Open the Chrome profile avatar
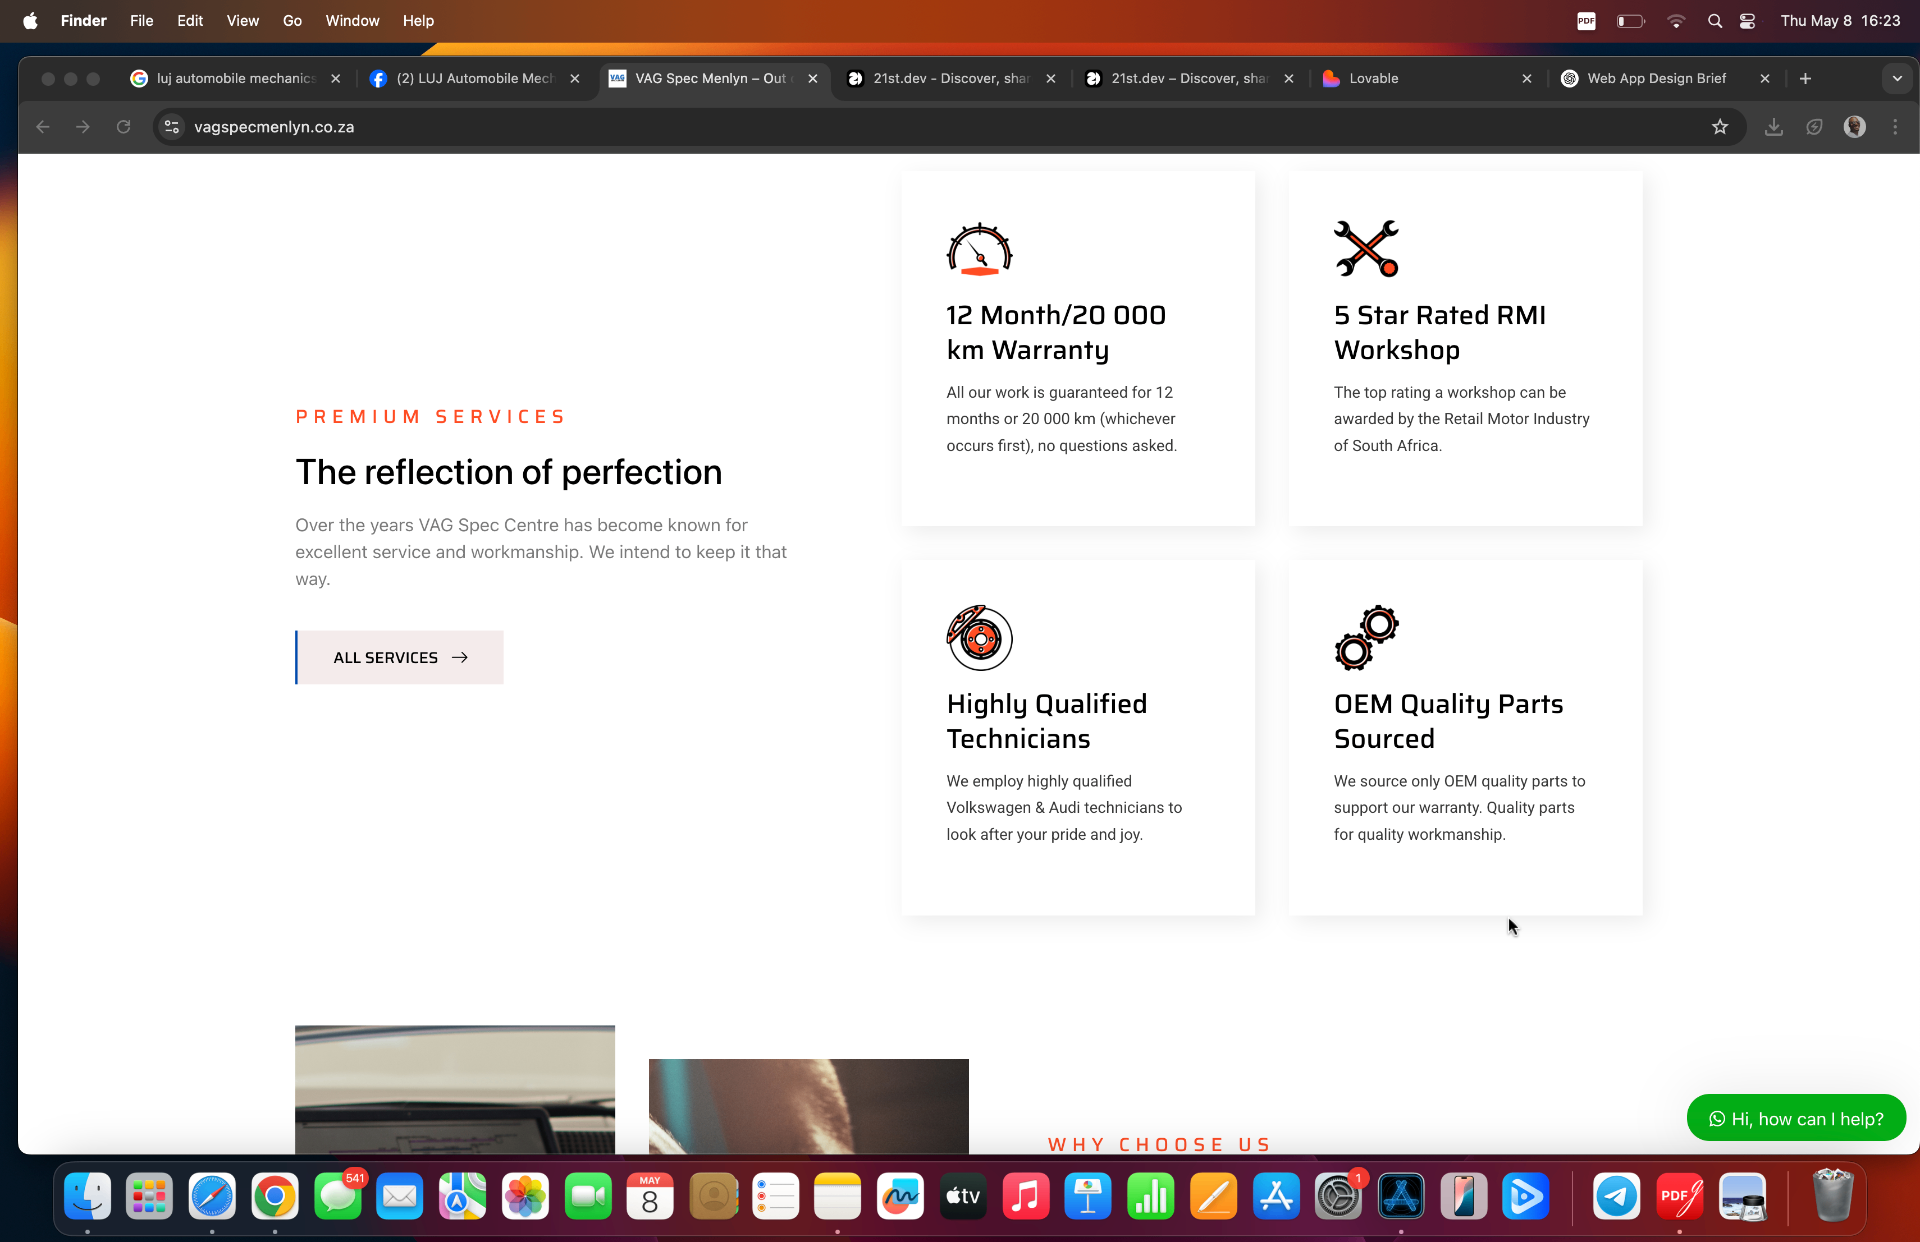Image resolution: width=1920 pixels, height=1242 pixels. pyautogui.click(x=1854, y=127)
